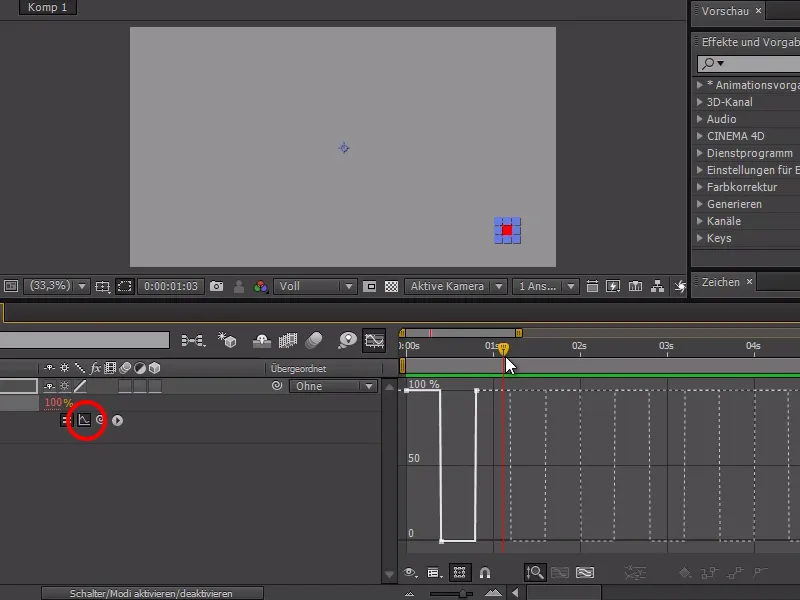Toggle always preview this view button
The image size is (800, 600).
(x=11, y=286)
